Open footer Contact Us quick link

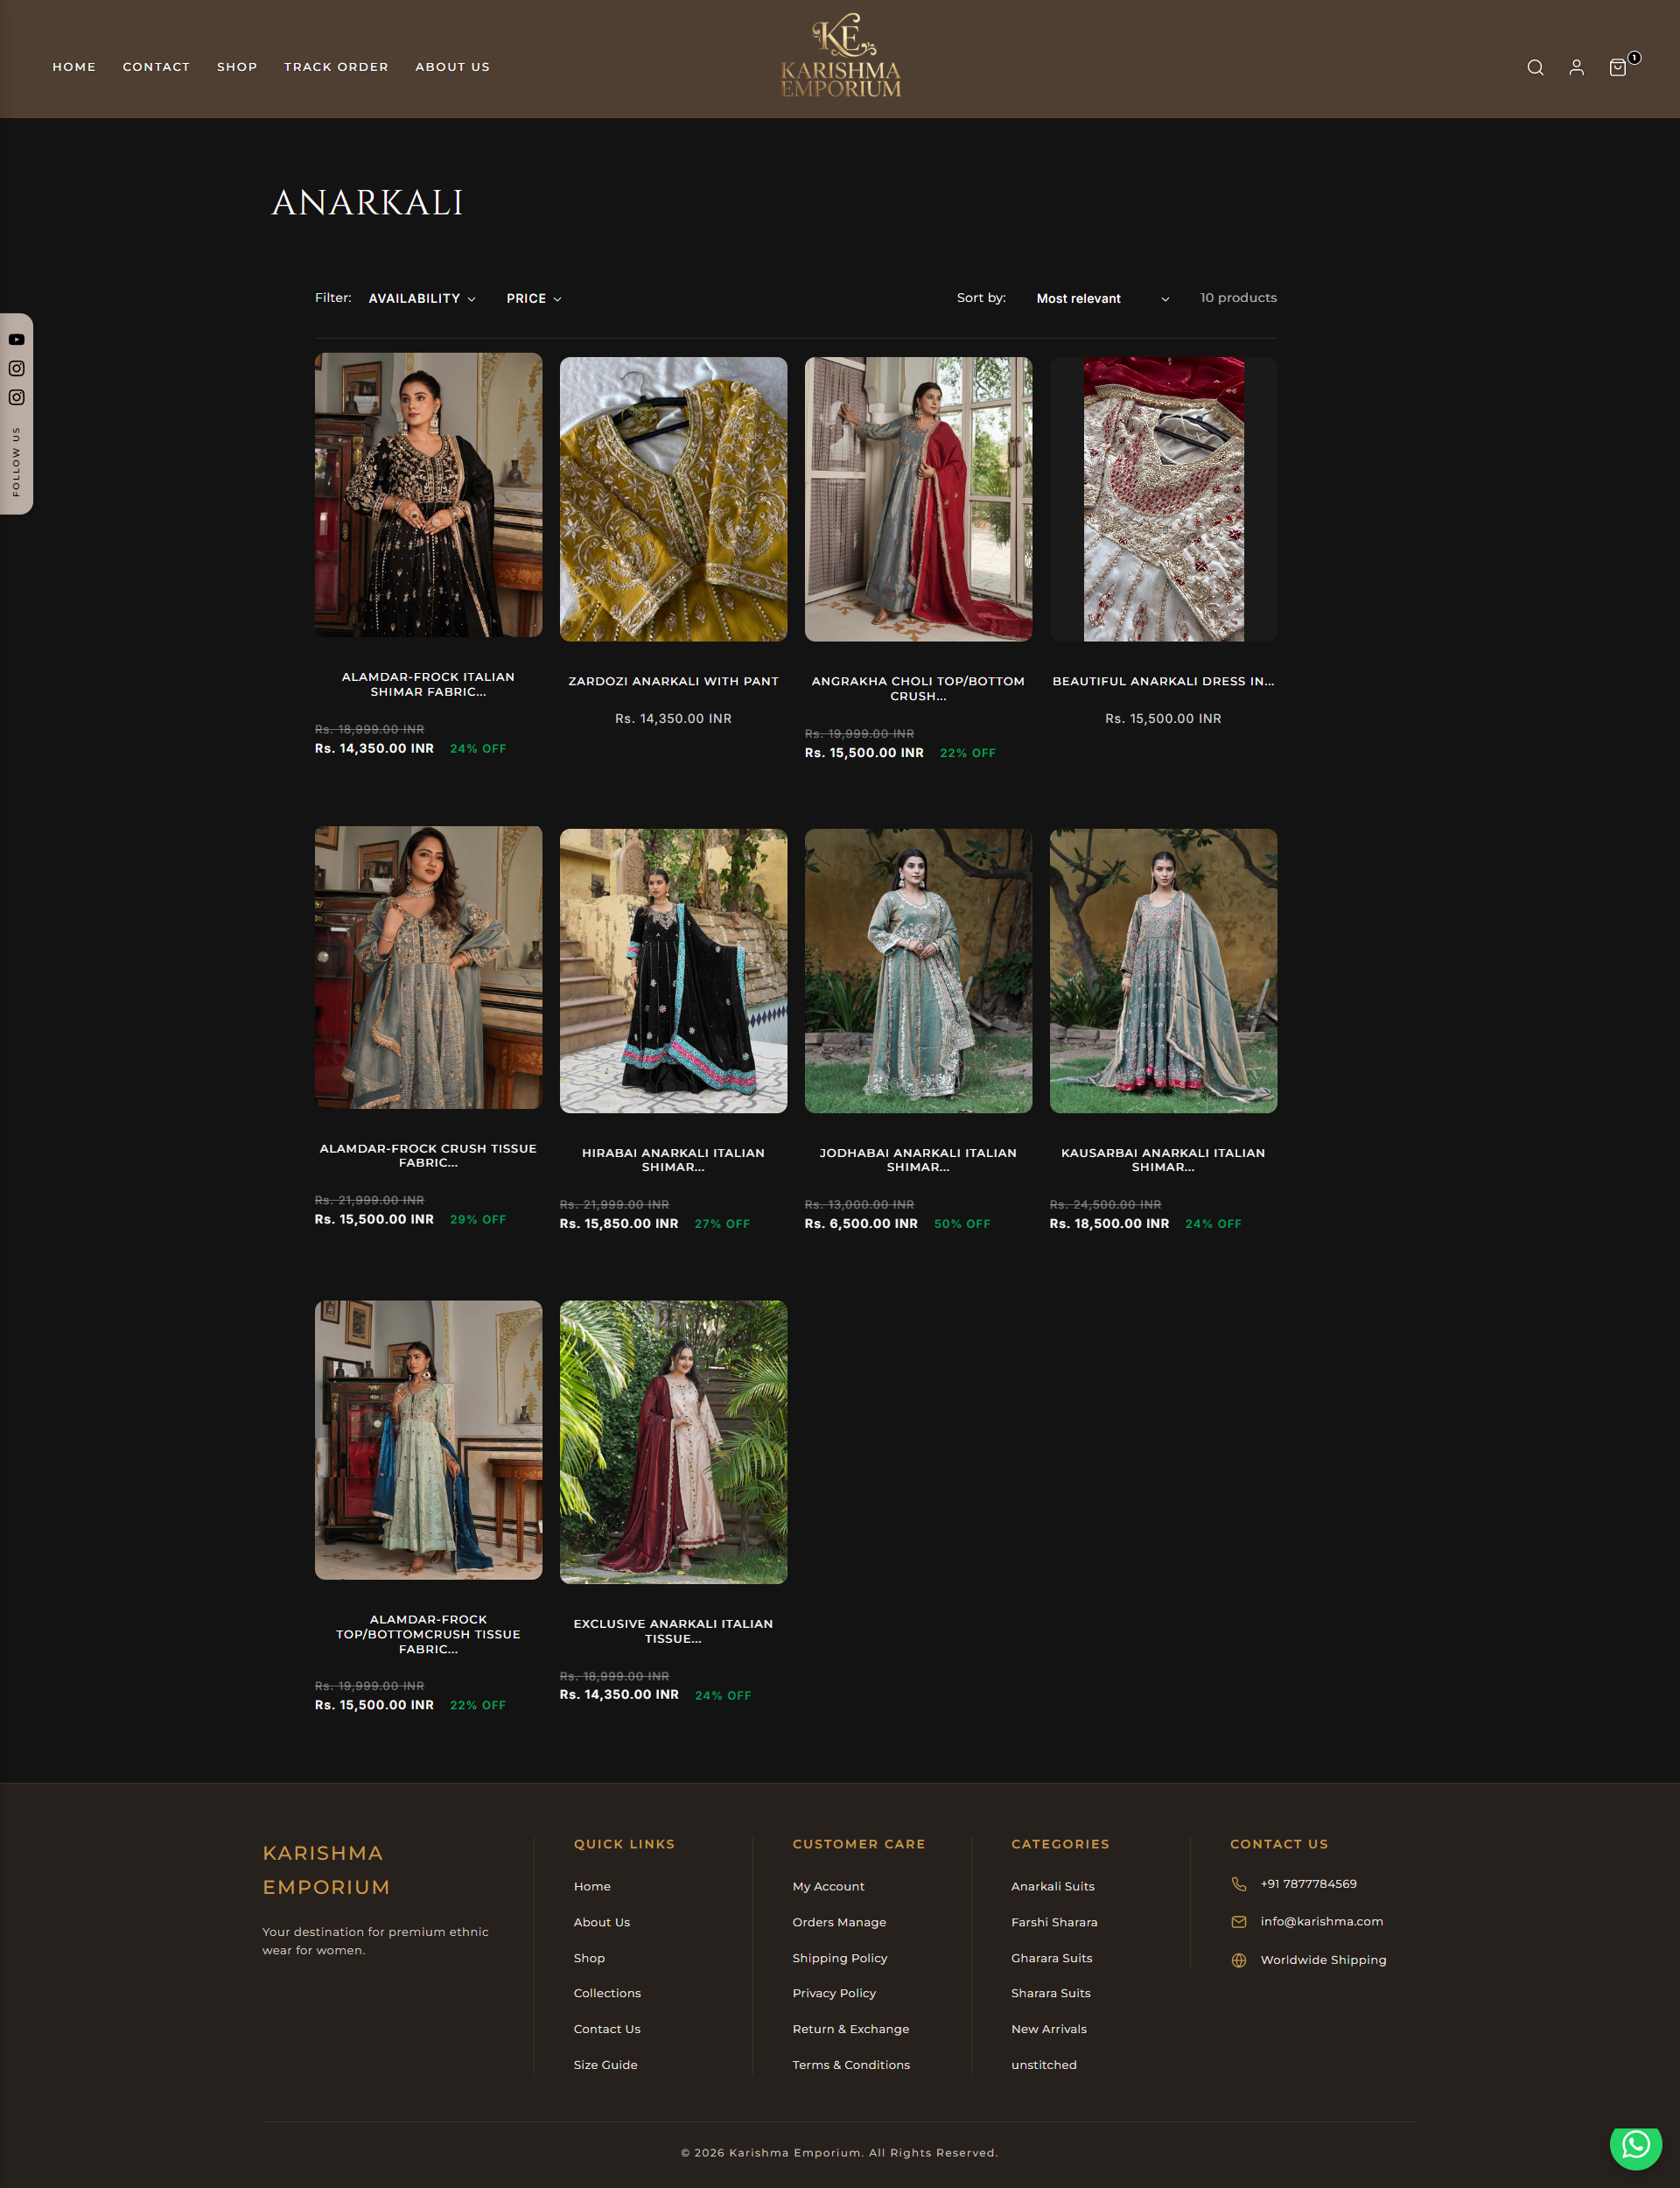point(607,2029)
